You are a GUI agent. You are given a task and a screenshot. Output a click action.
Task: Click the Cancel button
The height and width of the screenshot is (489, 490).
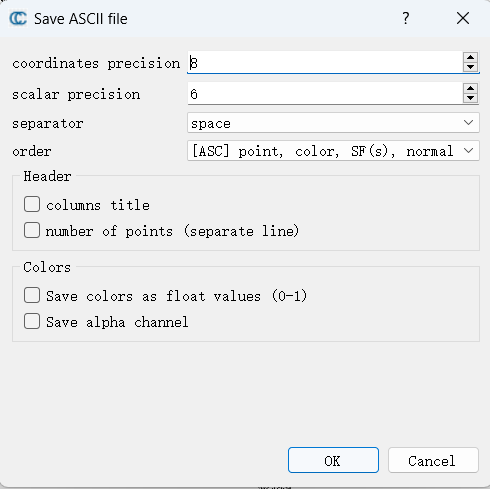(x=433, y=460)
